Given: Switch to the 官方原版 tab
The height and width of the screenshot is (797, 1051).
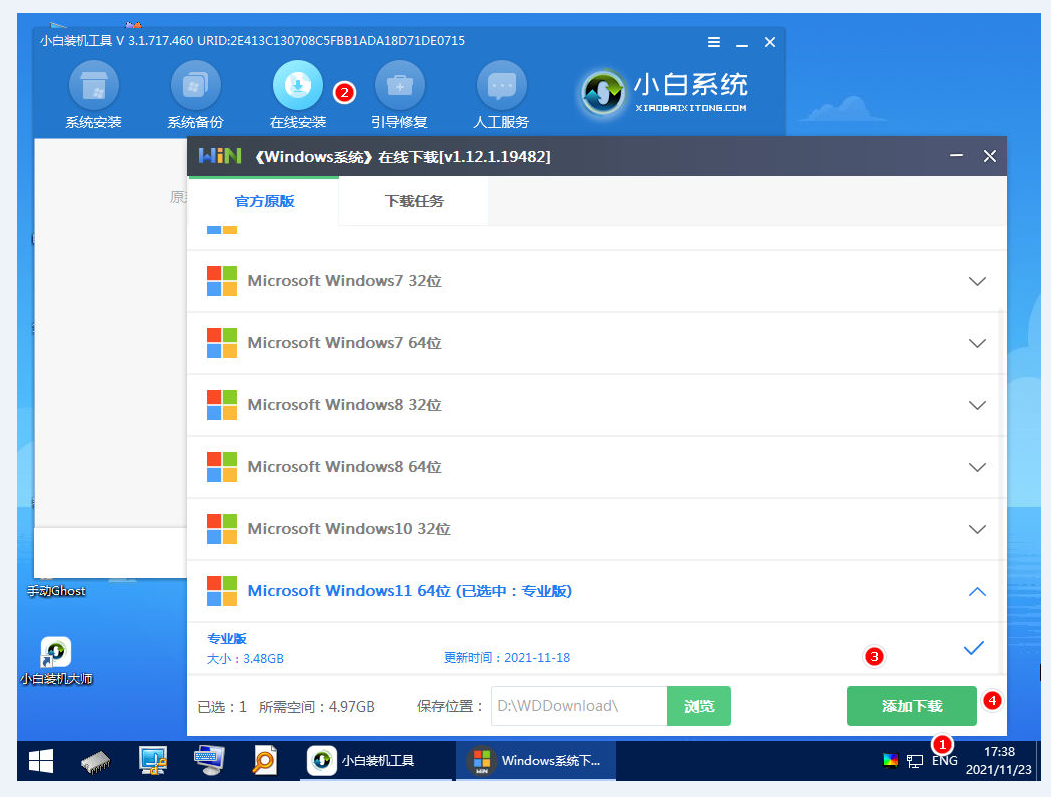Looking at the screenshot, I should pyautogui.click(x=264, y=201).
